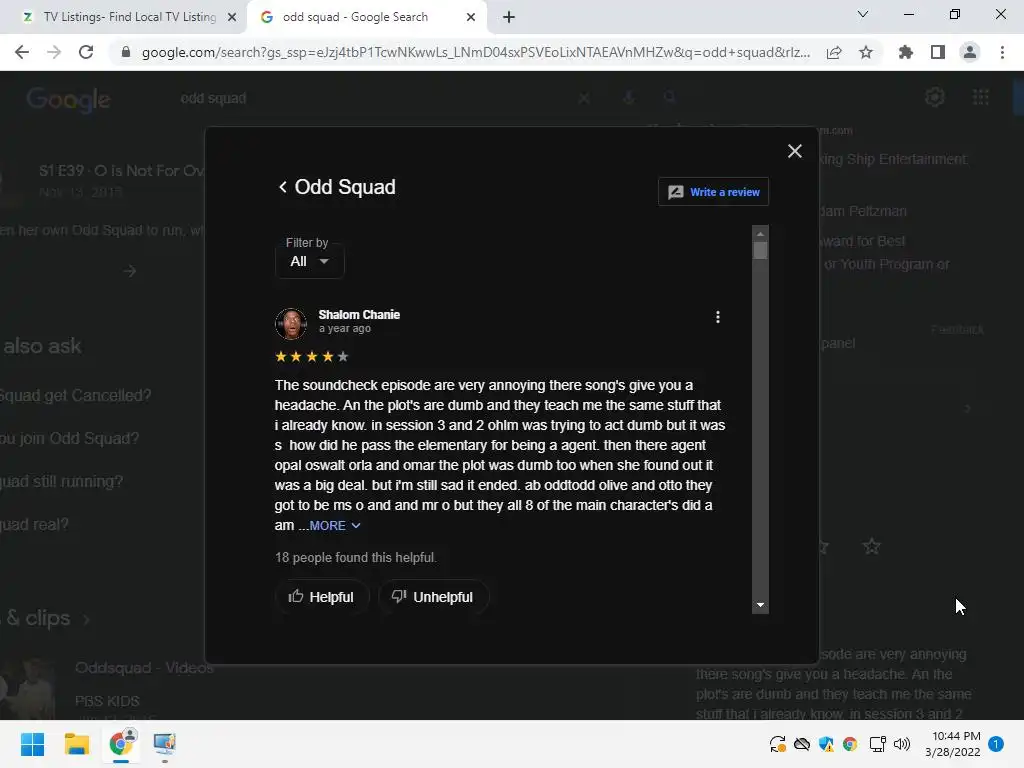Open the reviewer name Shalom Chanie
The height and width of the screenshot is (768, 1024).
pos(359,315)
